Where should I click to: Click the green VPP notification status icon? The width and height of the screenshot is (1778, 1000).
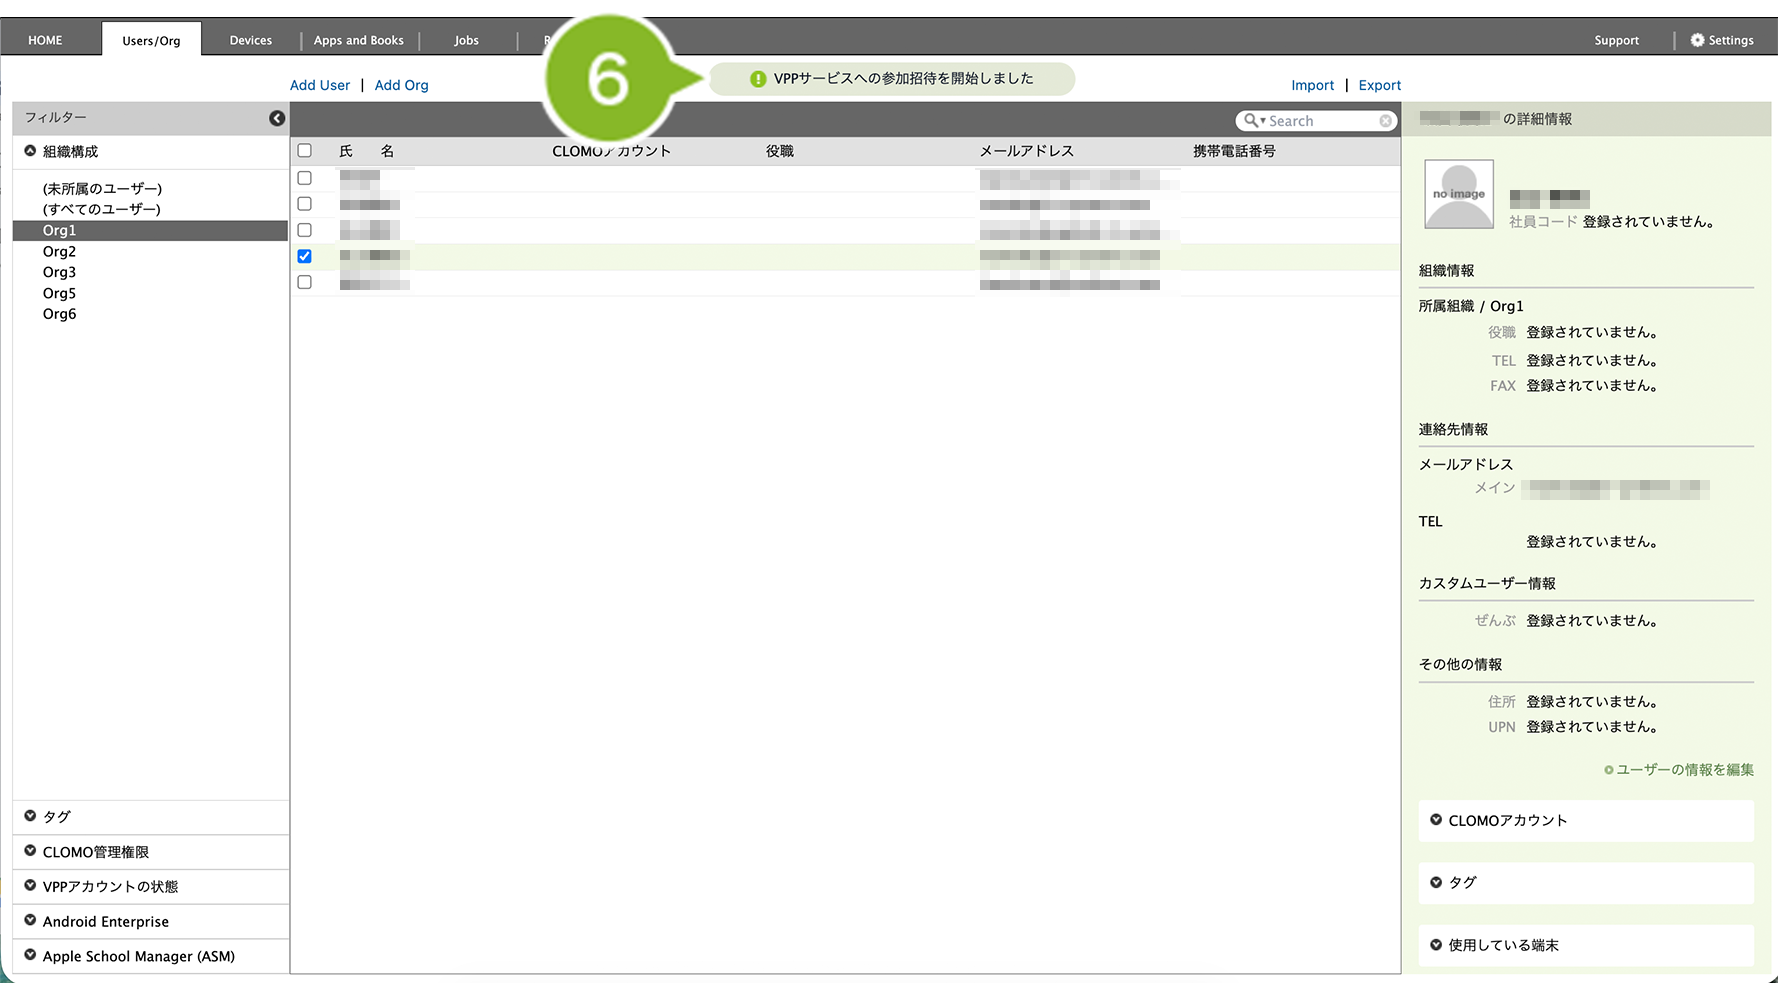[758, 79]
